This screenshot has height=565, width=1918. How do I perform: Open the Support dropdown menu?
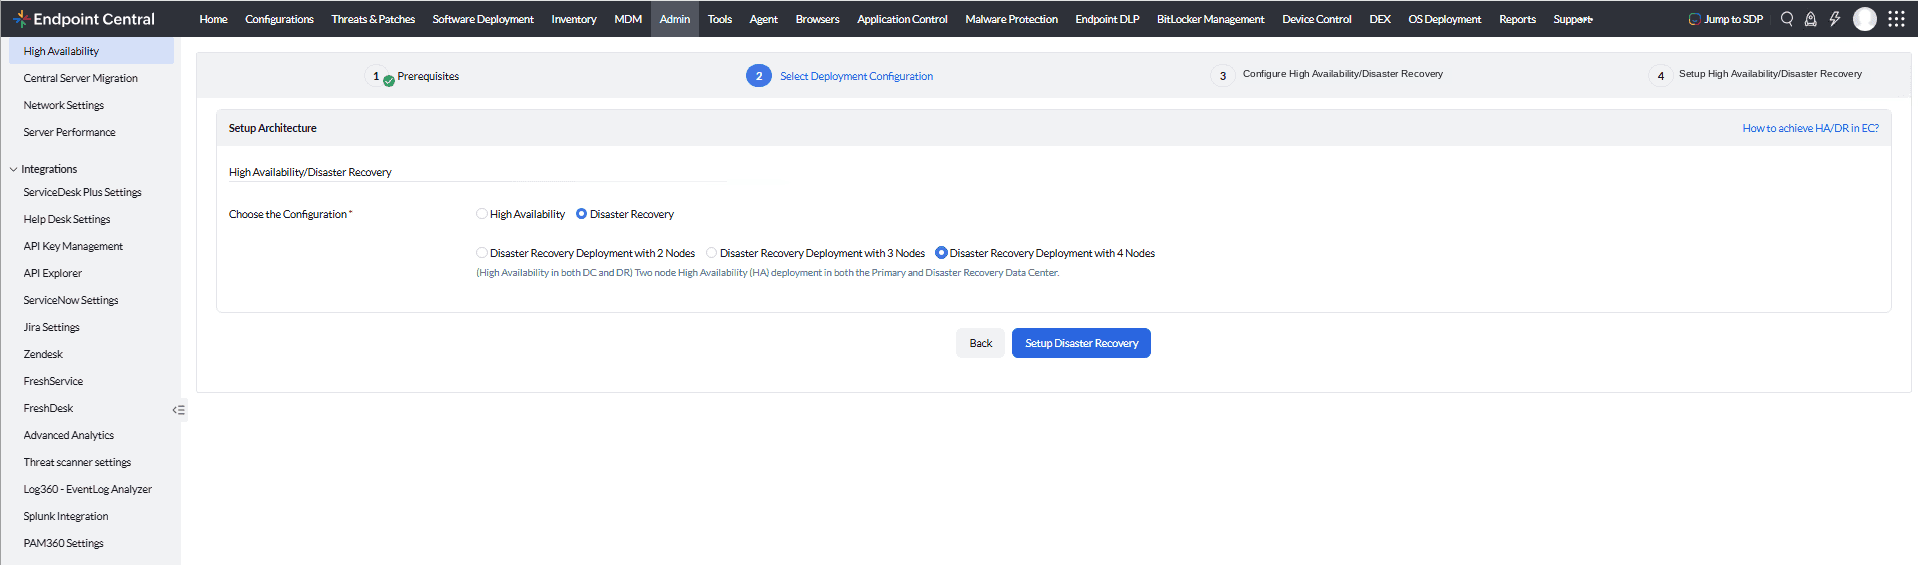click(x=1573, y=19)
